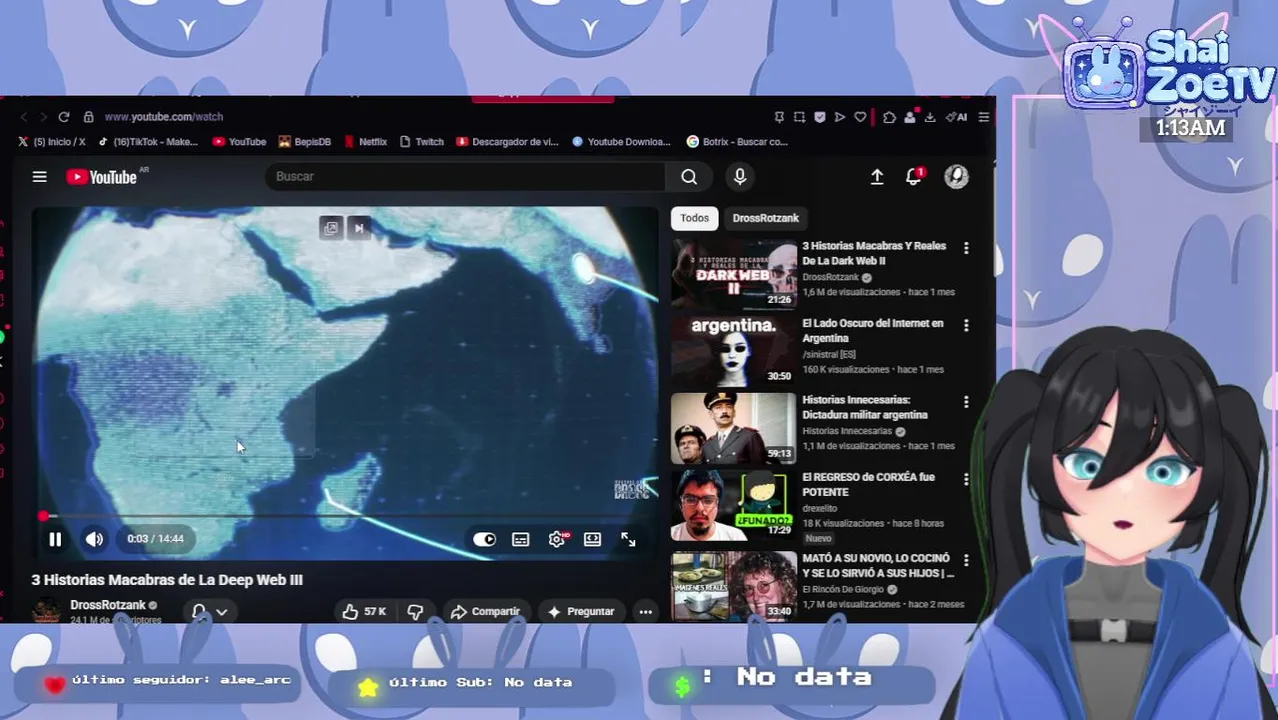Image resolution: width=1278 pixels, height=720 pixels.
Task: Click the video title 3 Historias Macabras Deep Web III
Action: (167, 580)
